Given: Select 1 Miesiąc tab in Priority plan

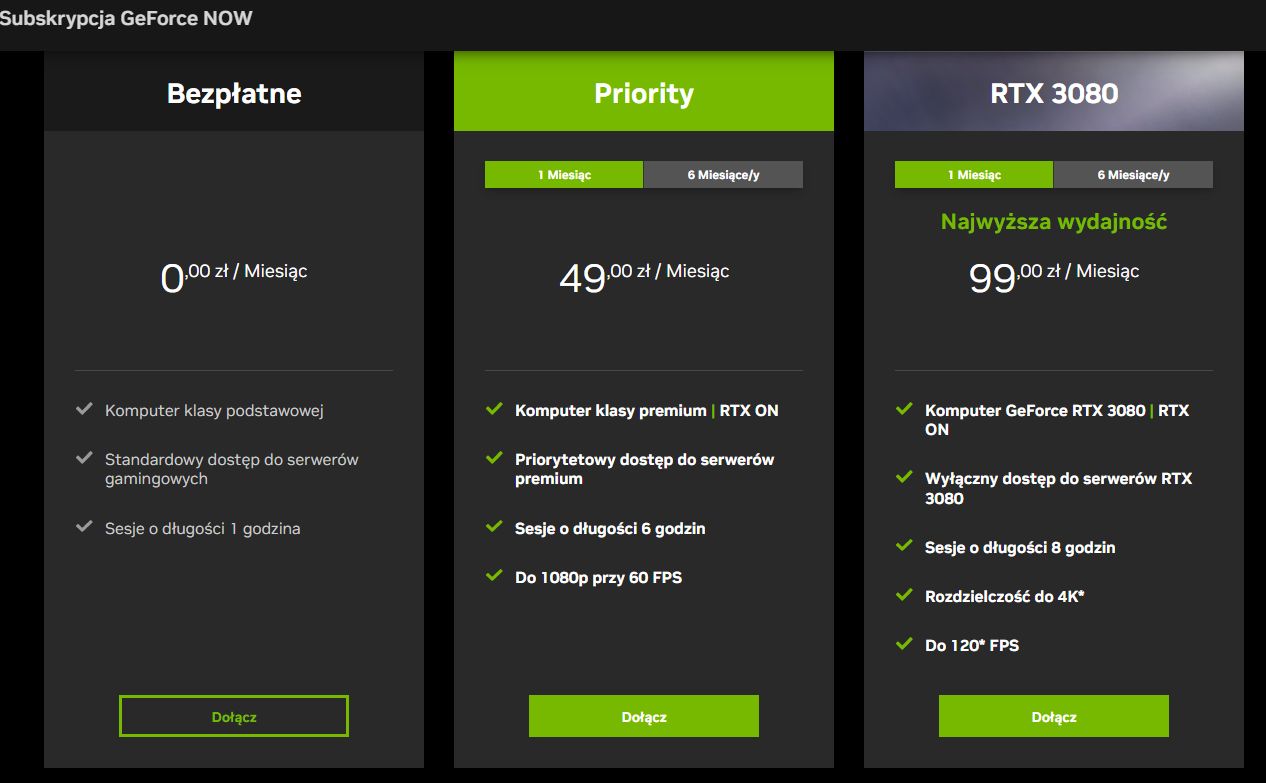Looking at the screenshot, I should coord(564,174).
